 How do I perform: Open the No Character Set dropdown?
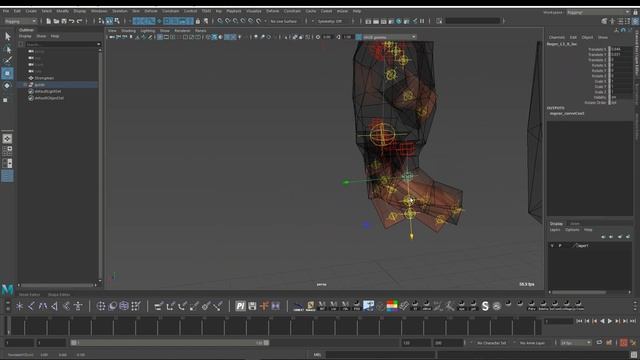pyautogui.click(x=492, y=343)
